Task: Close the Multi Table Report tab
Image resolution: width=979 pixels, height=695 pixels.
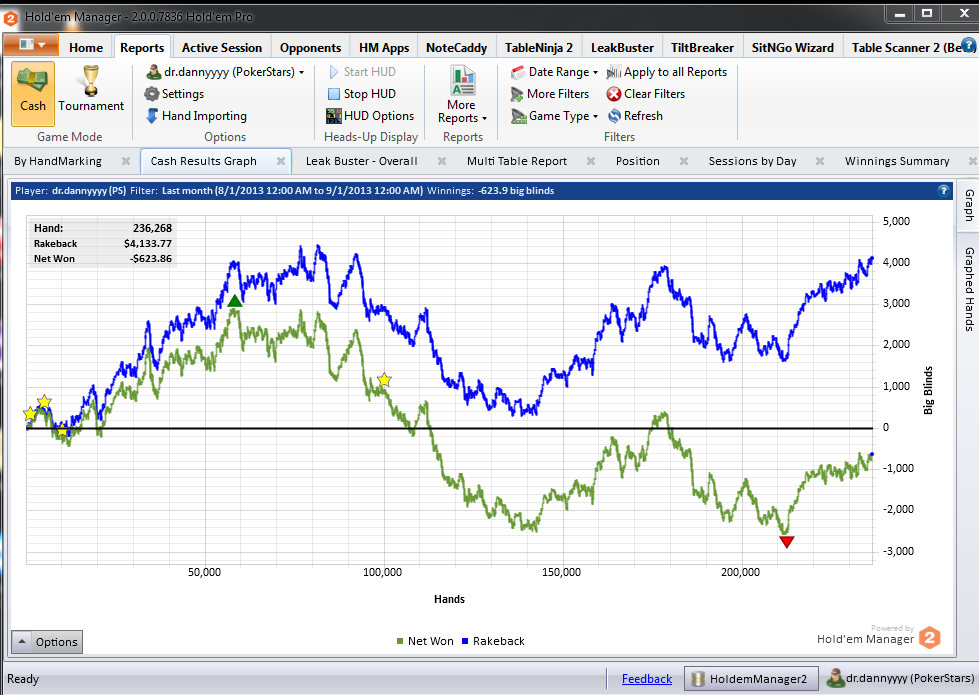Action: click(x=591, y=161)
